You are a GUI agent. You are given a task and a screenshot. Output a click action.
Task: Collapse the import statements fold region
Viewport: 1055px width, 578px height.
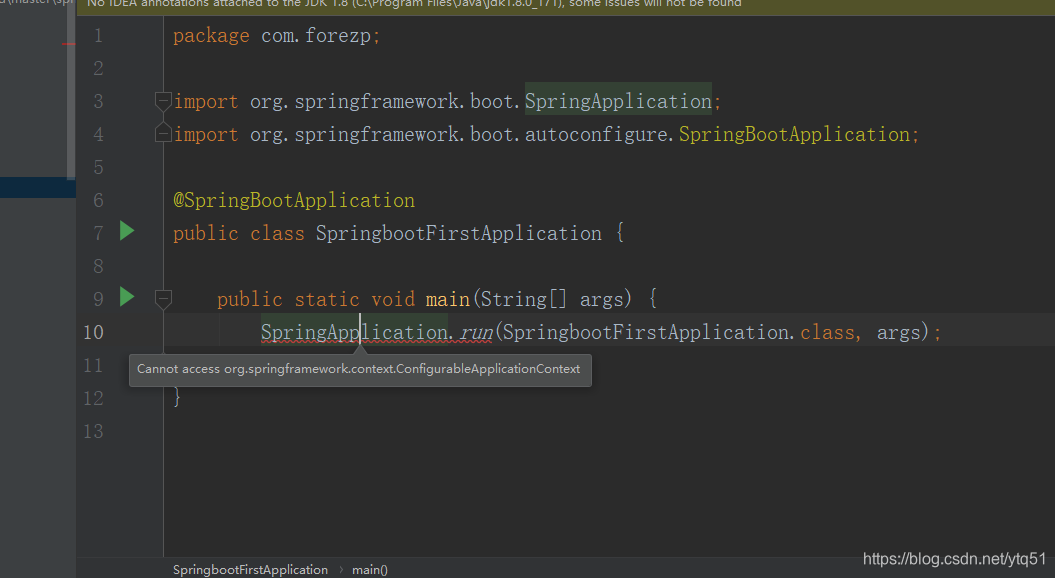coord(162,100)
